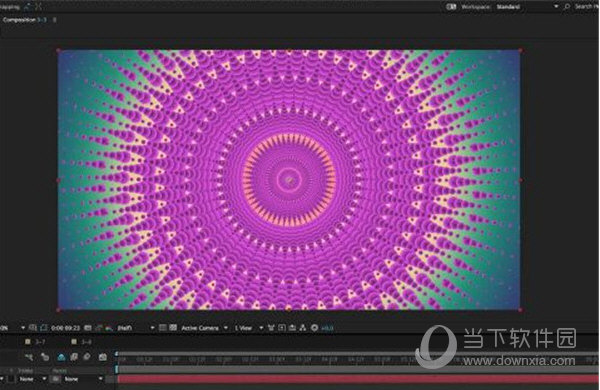Viewport: 600px width, 390px height.
Task: Open the (Half) resolution dropdown
Action: click(x=135, y=328)
